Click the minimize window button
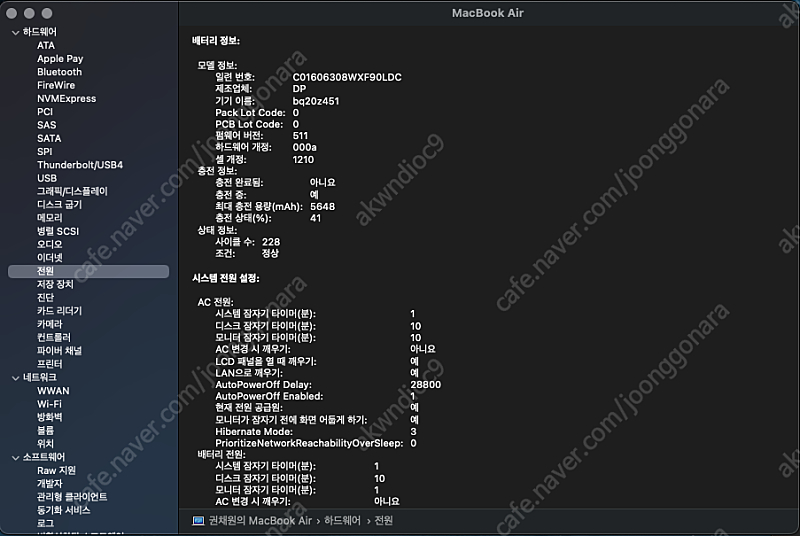The width and height of the screenshot is (800, 536). pos(29,13)
